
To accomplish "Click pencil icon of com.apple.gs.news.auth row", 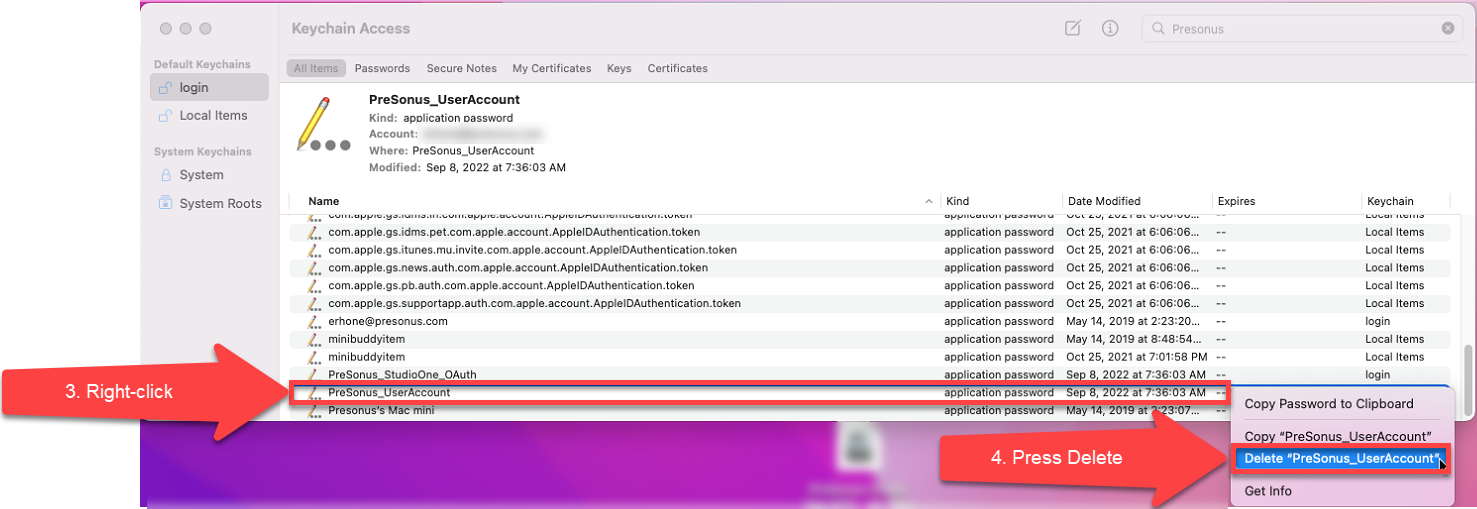I will (314, 268).
